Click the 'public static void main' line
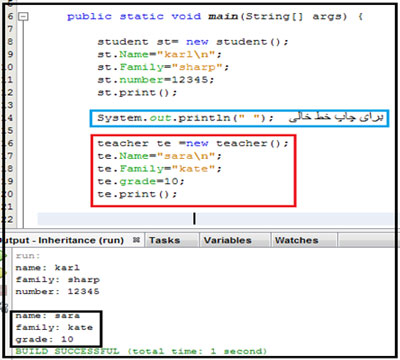This screenshot has height=360, width=400. click(215, 16)
